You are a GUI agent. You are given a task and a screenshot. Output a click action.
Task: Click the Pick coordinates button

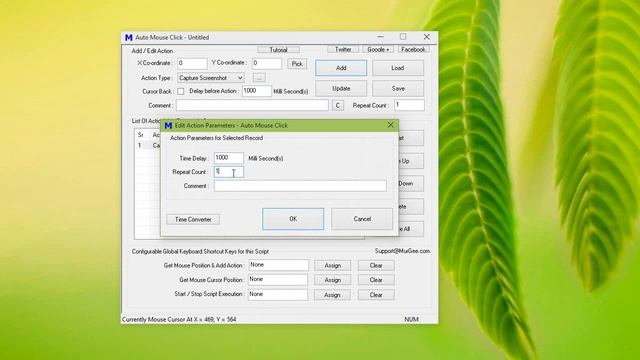[297, 64]
